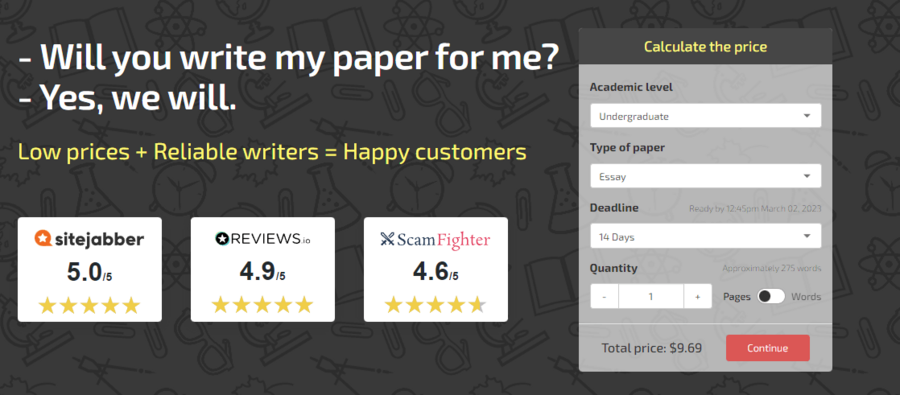
Task: Click the ScamFighter 4.6 stars row
Action: [x=436, y=305]
